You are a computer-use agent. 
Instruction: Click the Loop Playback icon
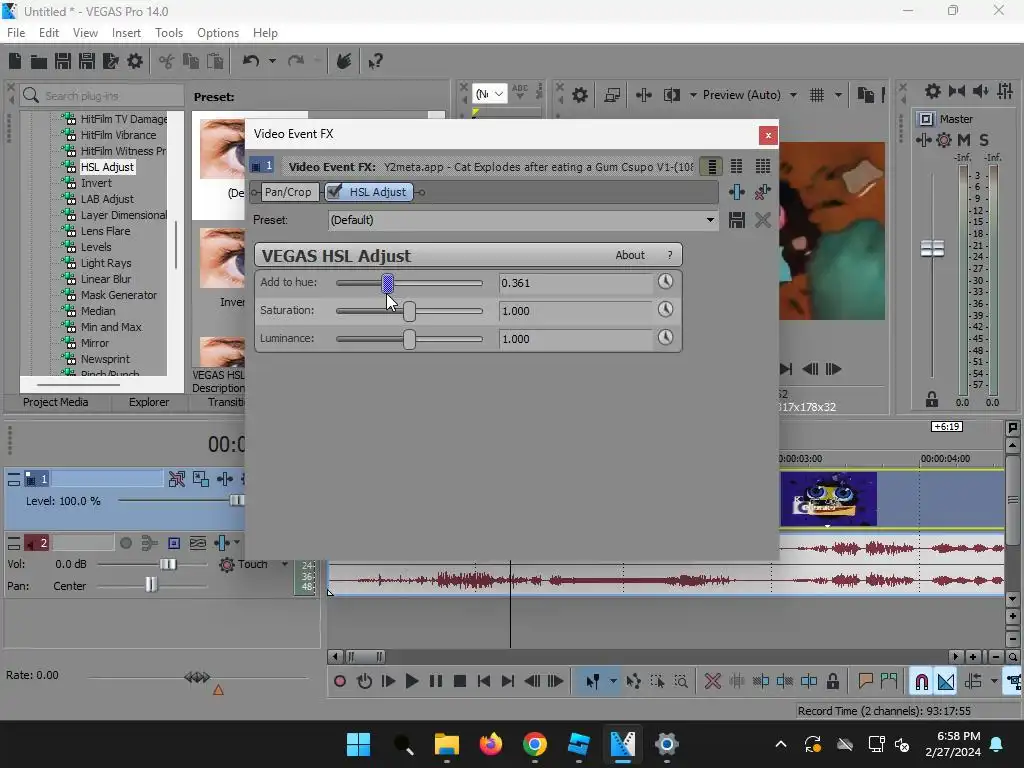pyautogui.click(x=364, y=682)
